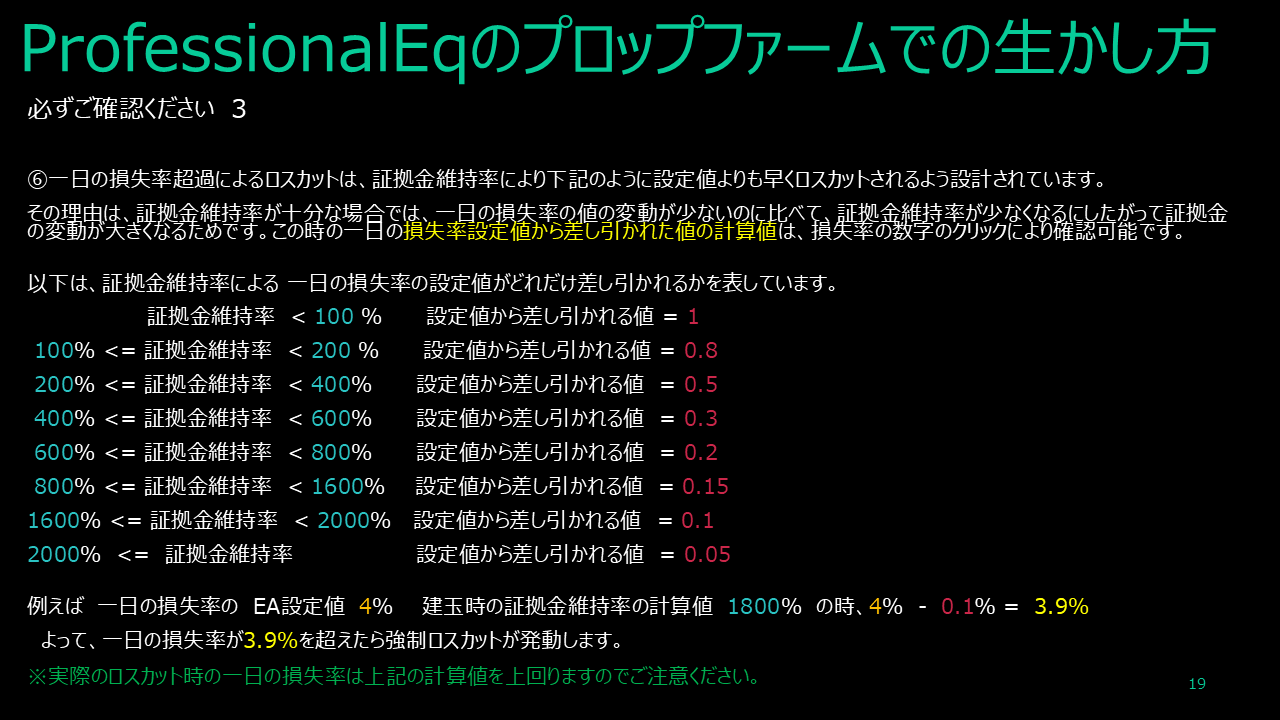The height and width of the screenshot is (720, 1280).
Task: Click orange "4%" right after "EA設定値"
Action: click(x=375, y=606)
